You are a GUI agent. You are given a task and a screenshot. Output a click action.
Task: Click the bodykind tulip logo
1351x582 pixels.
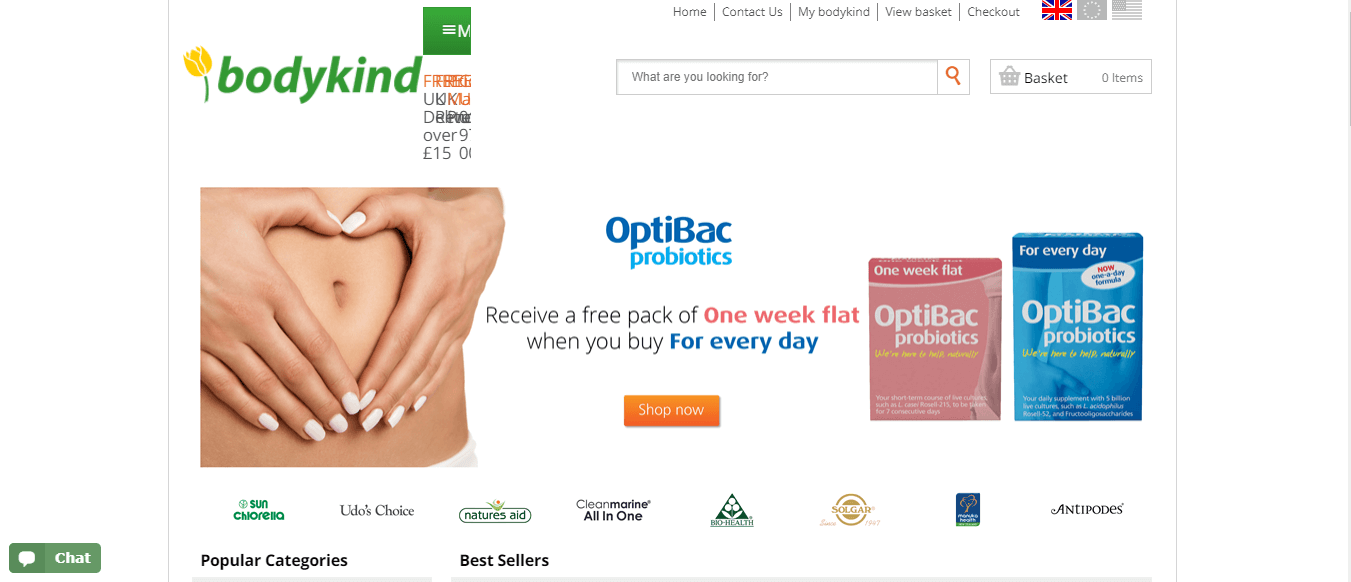pos(303,75)
